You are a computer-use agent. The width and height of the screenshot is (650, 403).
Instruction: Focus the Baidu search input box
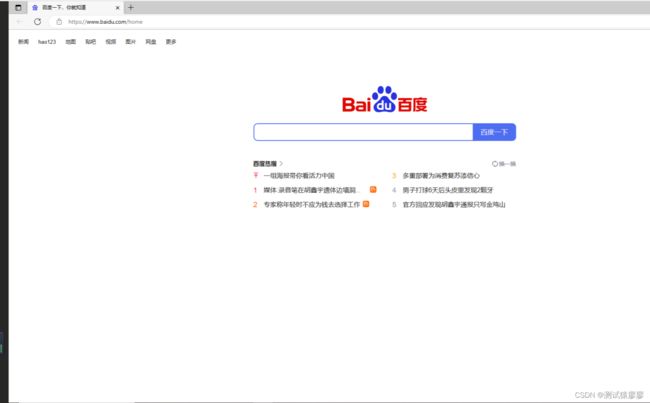tap(363, 132)
